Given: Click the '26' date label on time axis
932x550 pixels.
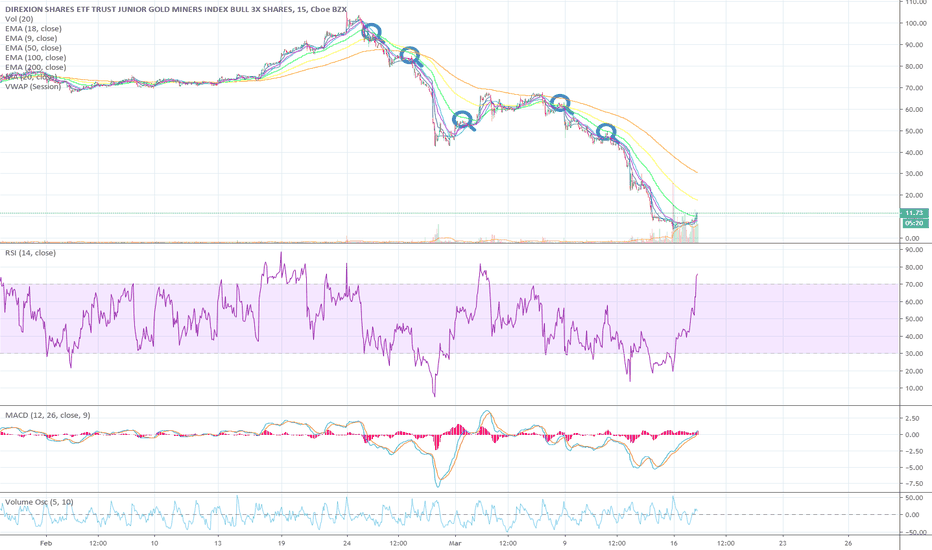Looking at the screenshot, I should tap(848, 543).
